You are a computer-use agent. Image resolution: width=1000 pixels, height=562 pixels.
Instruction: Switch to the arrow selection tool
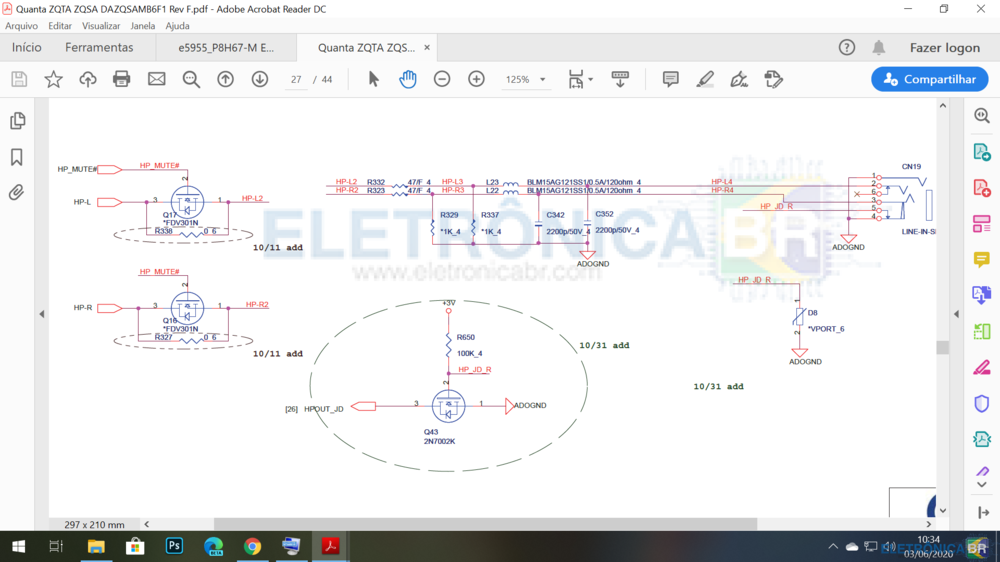click(373, 79)
